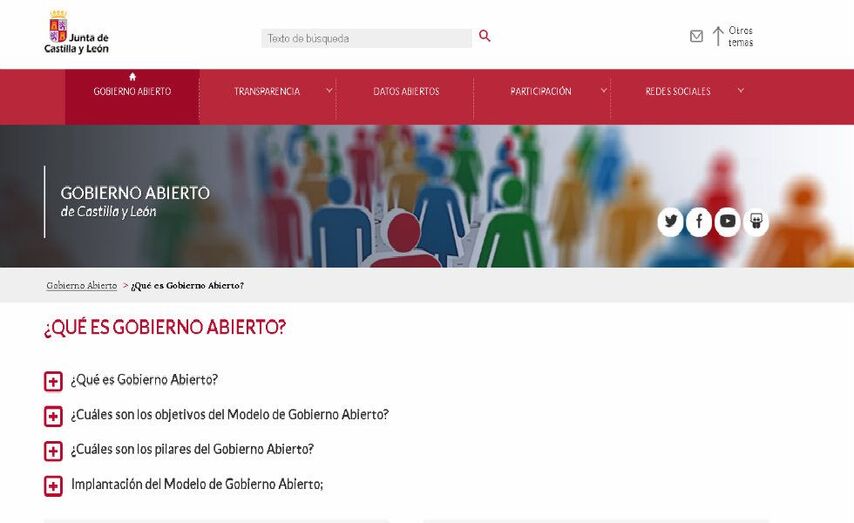
Task: Open the Redes Sociales dropdown chevron
Action: pos(741,90)
